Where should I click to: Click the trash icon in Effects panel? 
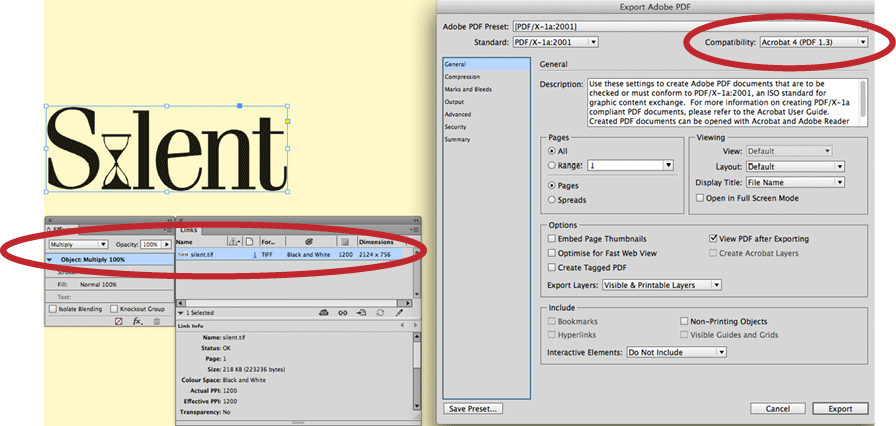(157, 321)
